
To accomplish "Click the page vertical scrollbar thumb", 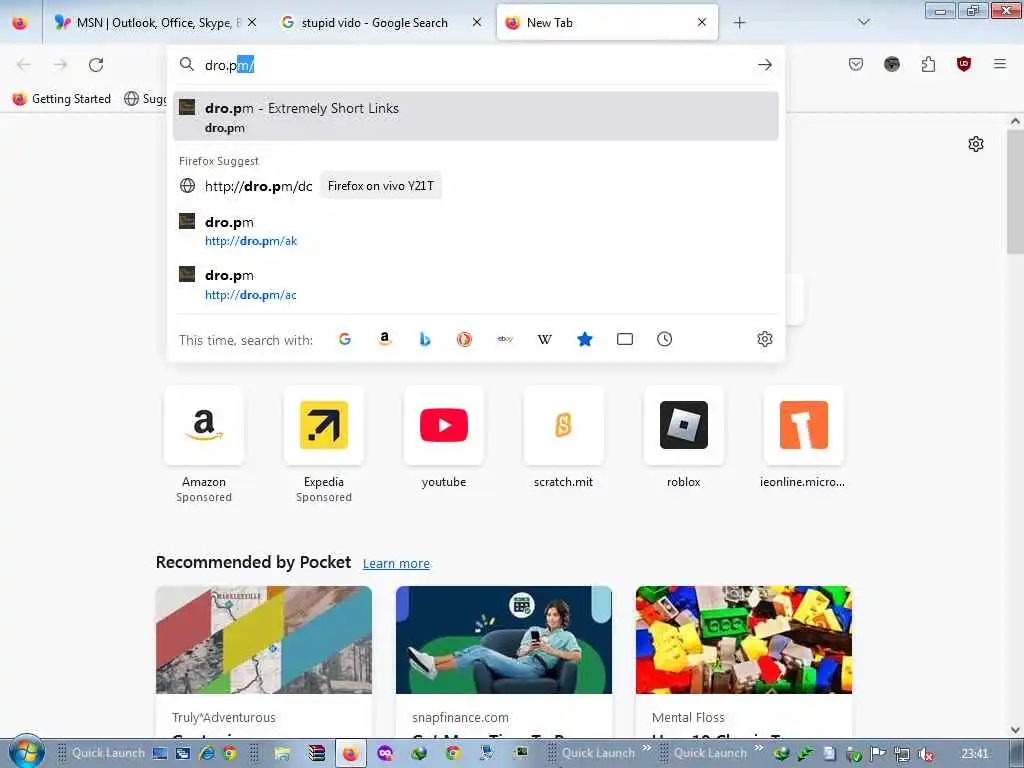I will (1015, 191).
